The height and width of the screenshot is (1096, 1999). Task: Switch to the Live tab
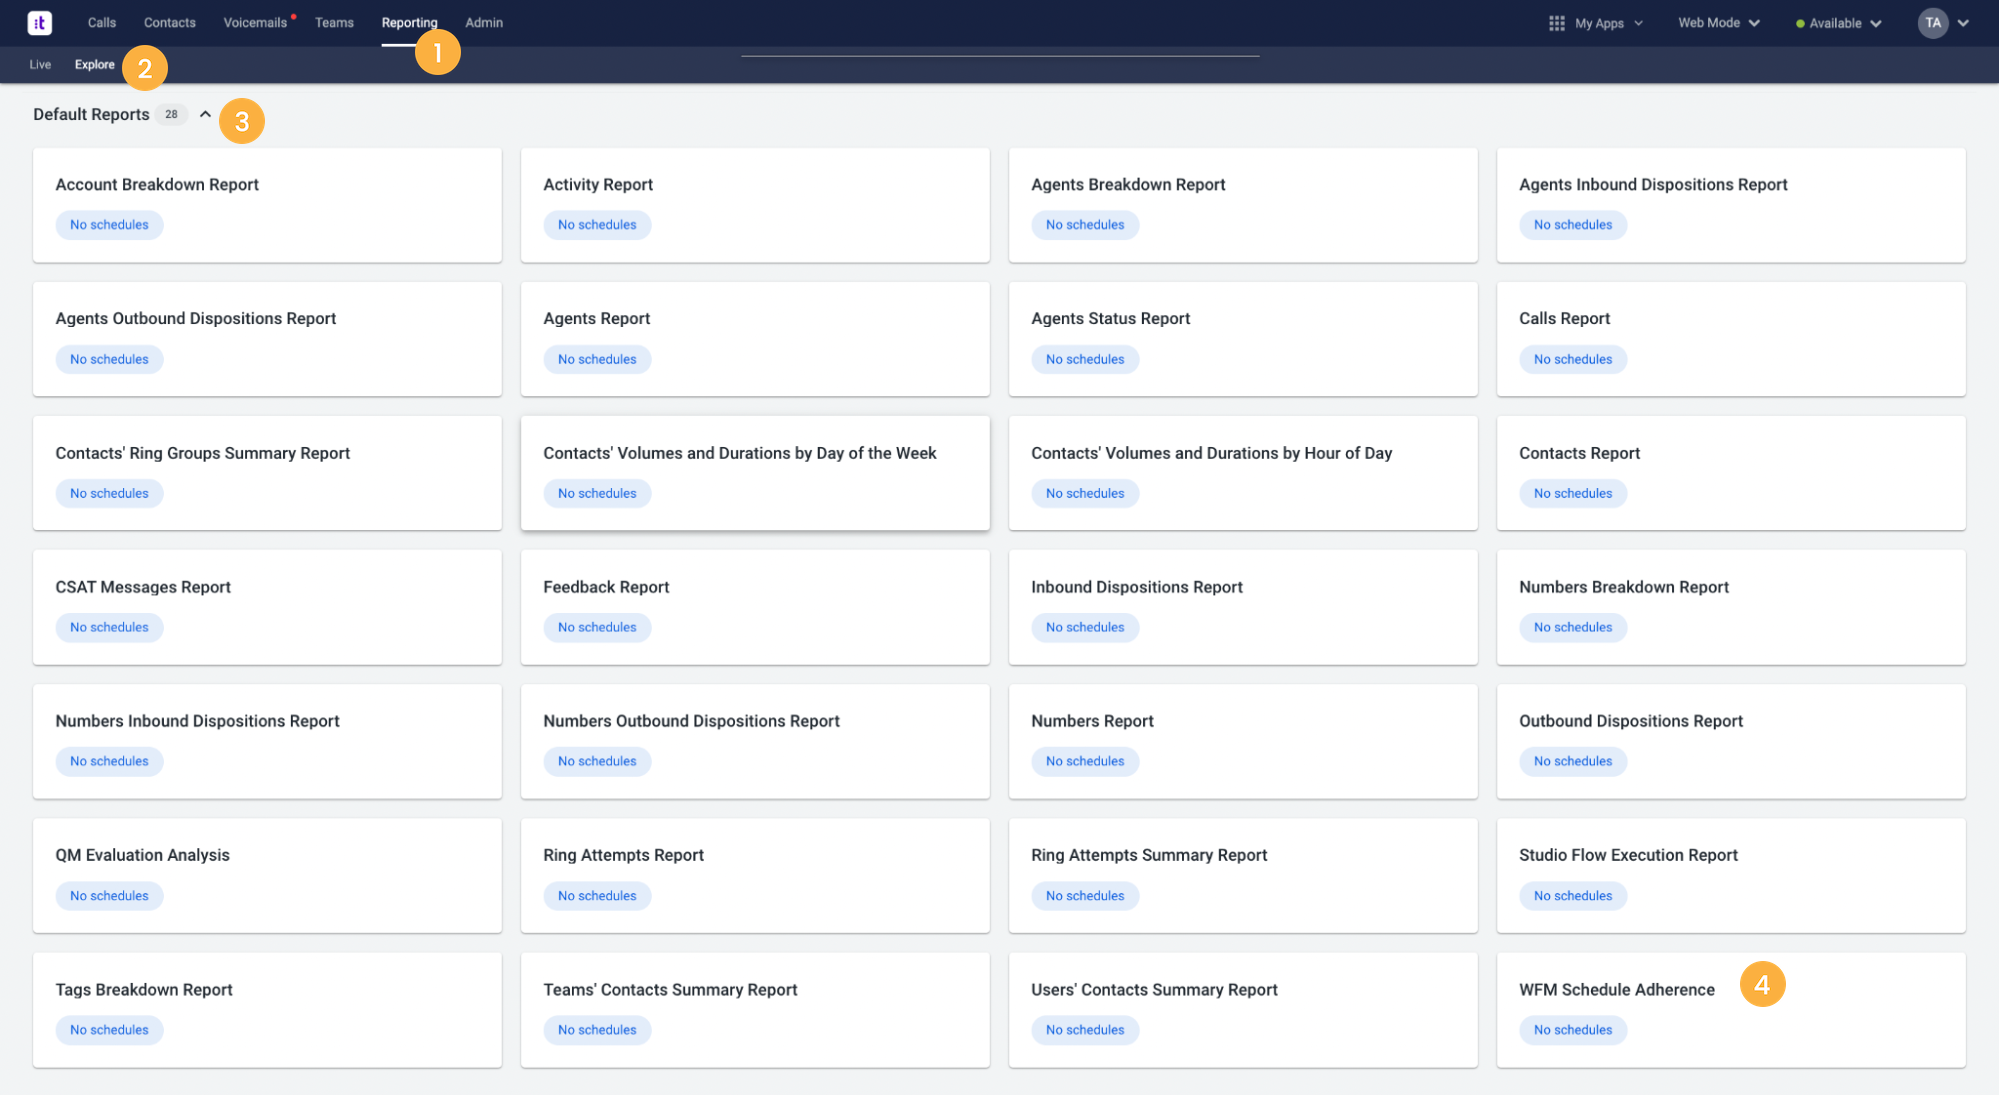pyautogui.click(x=39, y=64)
